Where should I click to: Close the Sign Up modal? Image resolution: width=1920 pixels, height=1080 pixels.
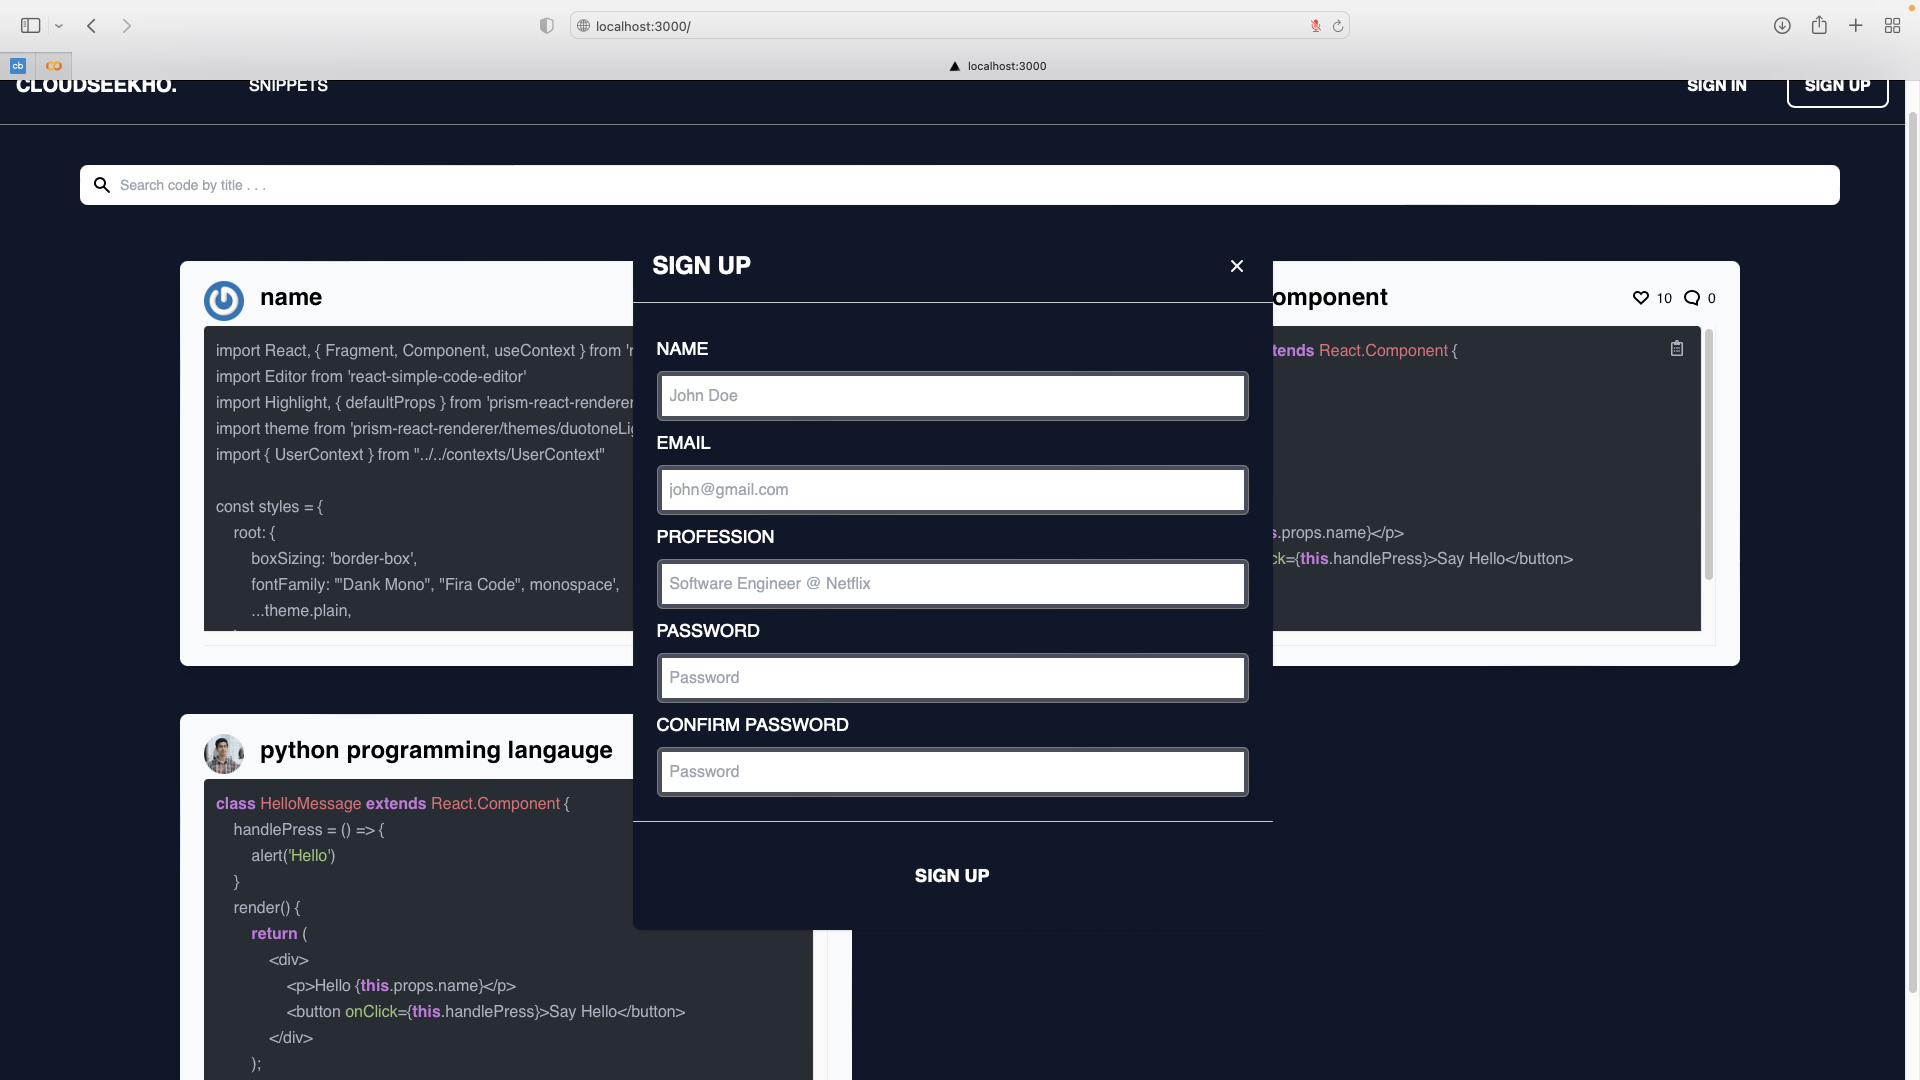coord(1237,266)
